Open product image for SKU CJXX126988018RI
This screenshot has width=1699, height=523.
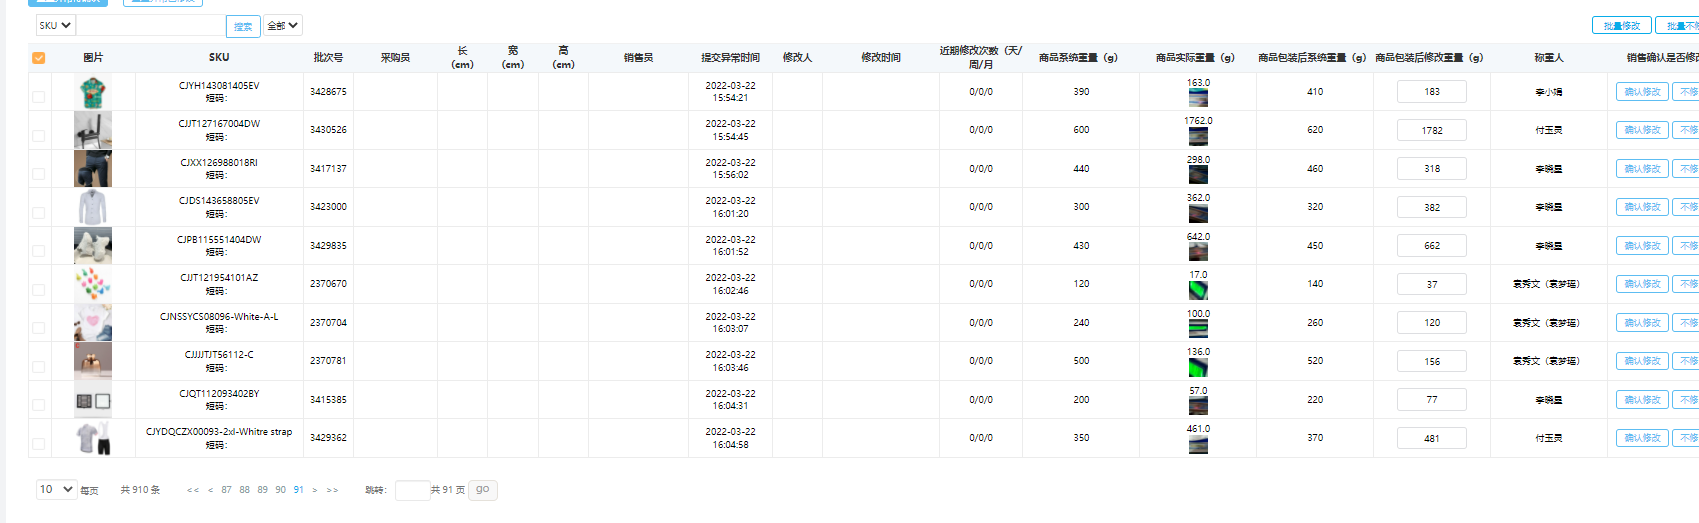click(93, 169)
